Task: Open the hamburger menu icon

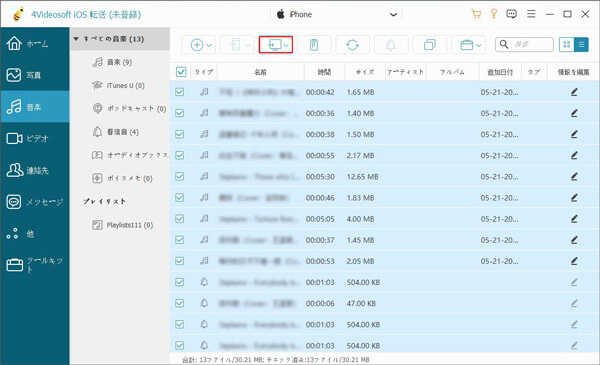Action: click(x=531, y=14)
